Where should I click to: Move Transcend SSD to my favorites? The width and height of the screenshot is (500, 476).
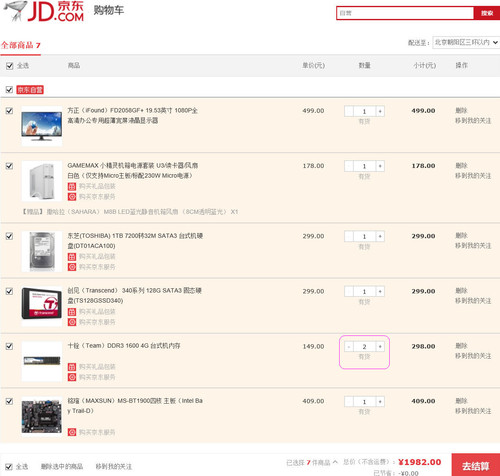pos(473,301)
